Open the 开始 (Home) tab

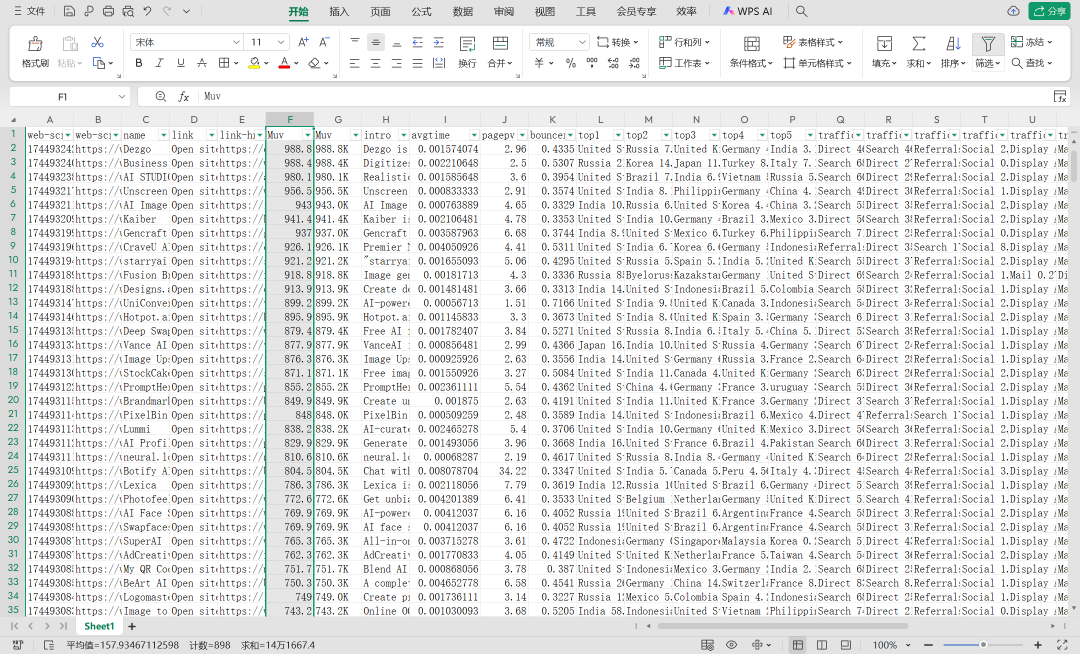point(298,12)
